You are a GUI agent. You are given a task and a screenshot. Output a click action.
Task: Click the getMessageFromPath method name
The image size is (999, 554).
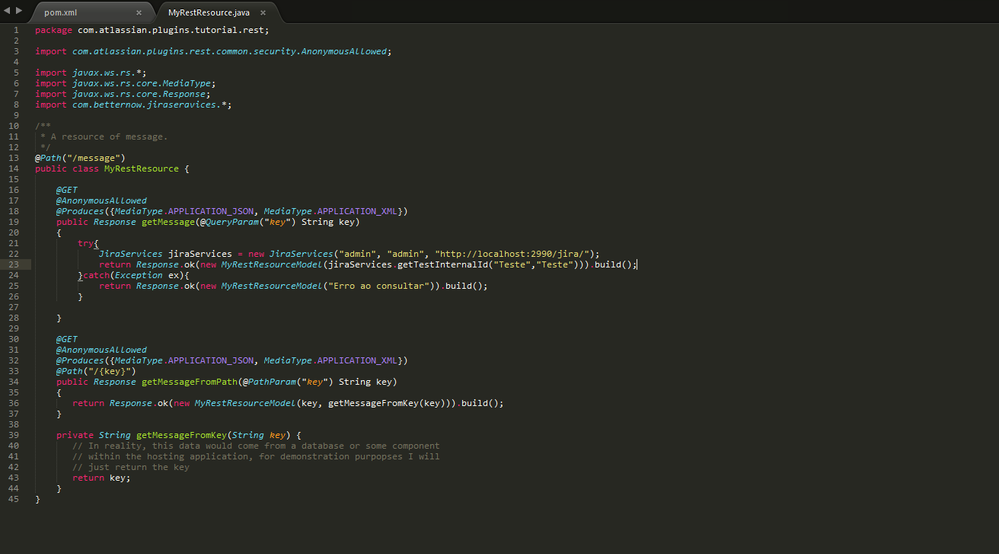point(189,382)
